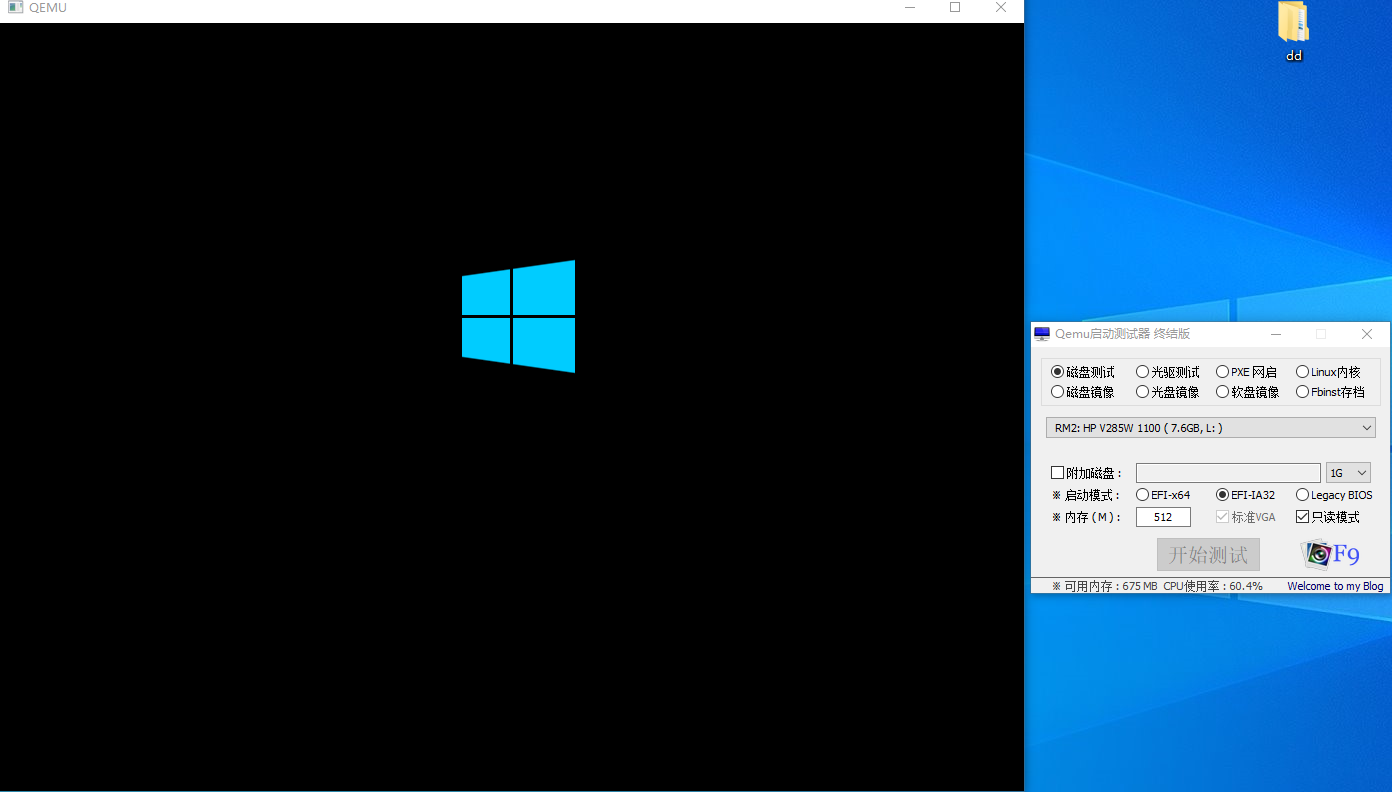Click the 内存 (M) field showing 512

[x=1163, y=517]
